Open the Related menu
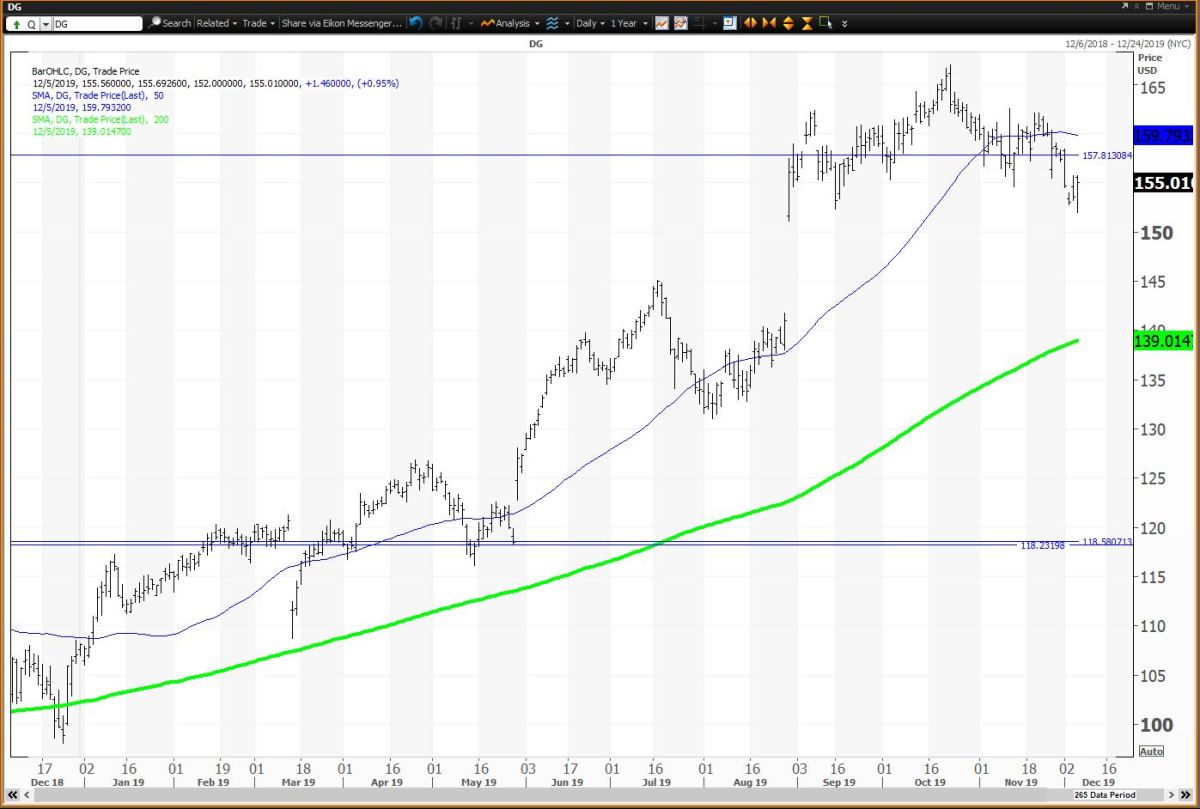 pyautogui.click(x=216, y=23)
